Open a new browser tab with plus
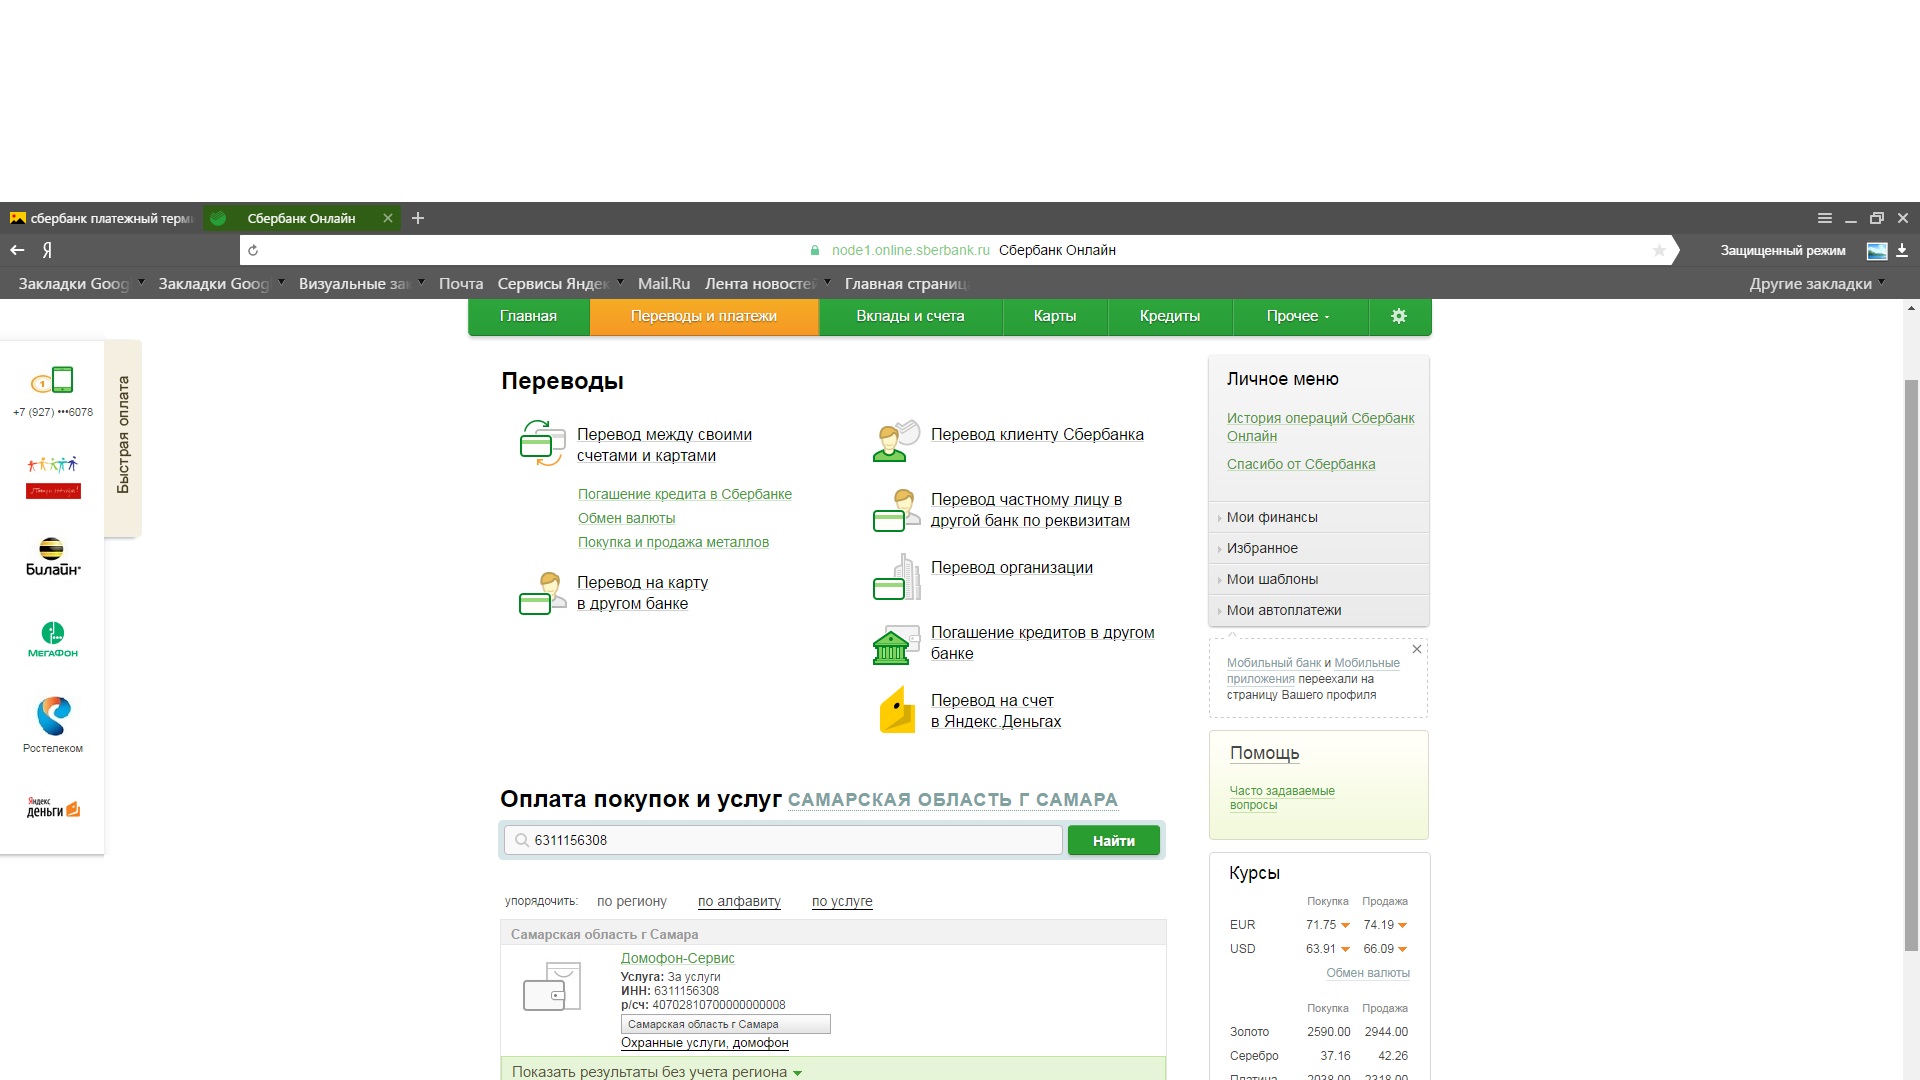1920x1080 pixels. (418, 218)
